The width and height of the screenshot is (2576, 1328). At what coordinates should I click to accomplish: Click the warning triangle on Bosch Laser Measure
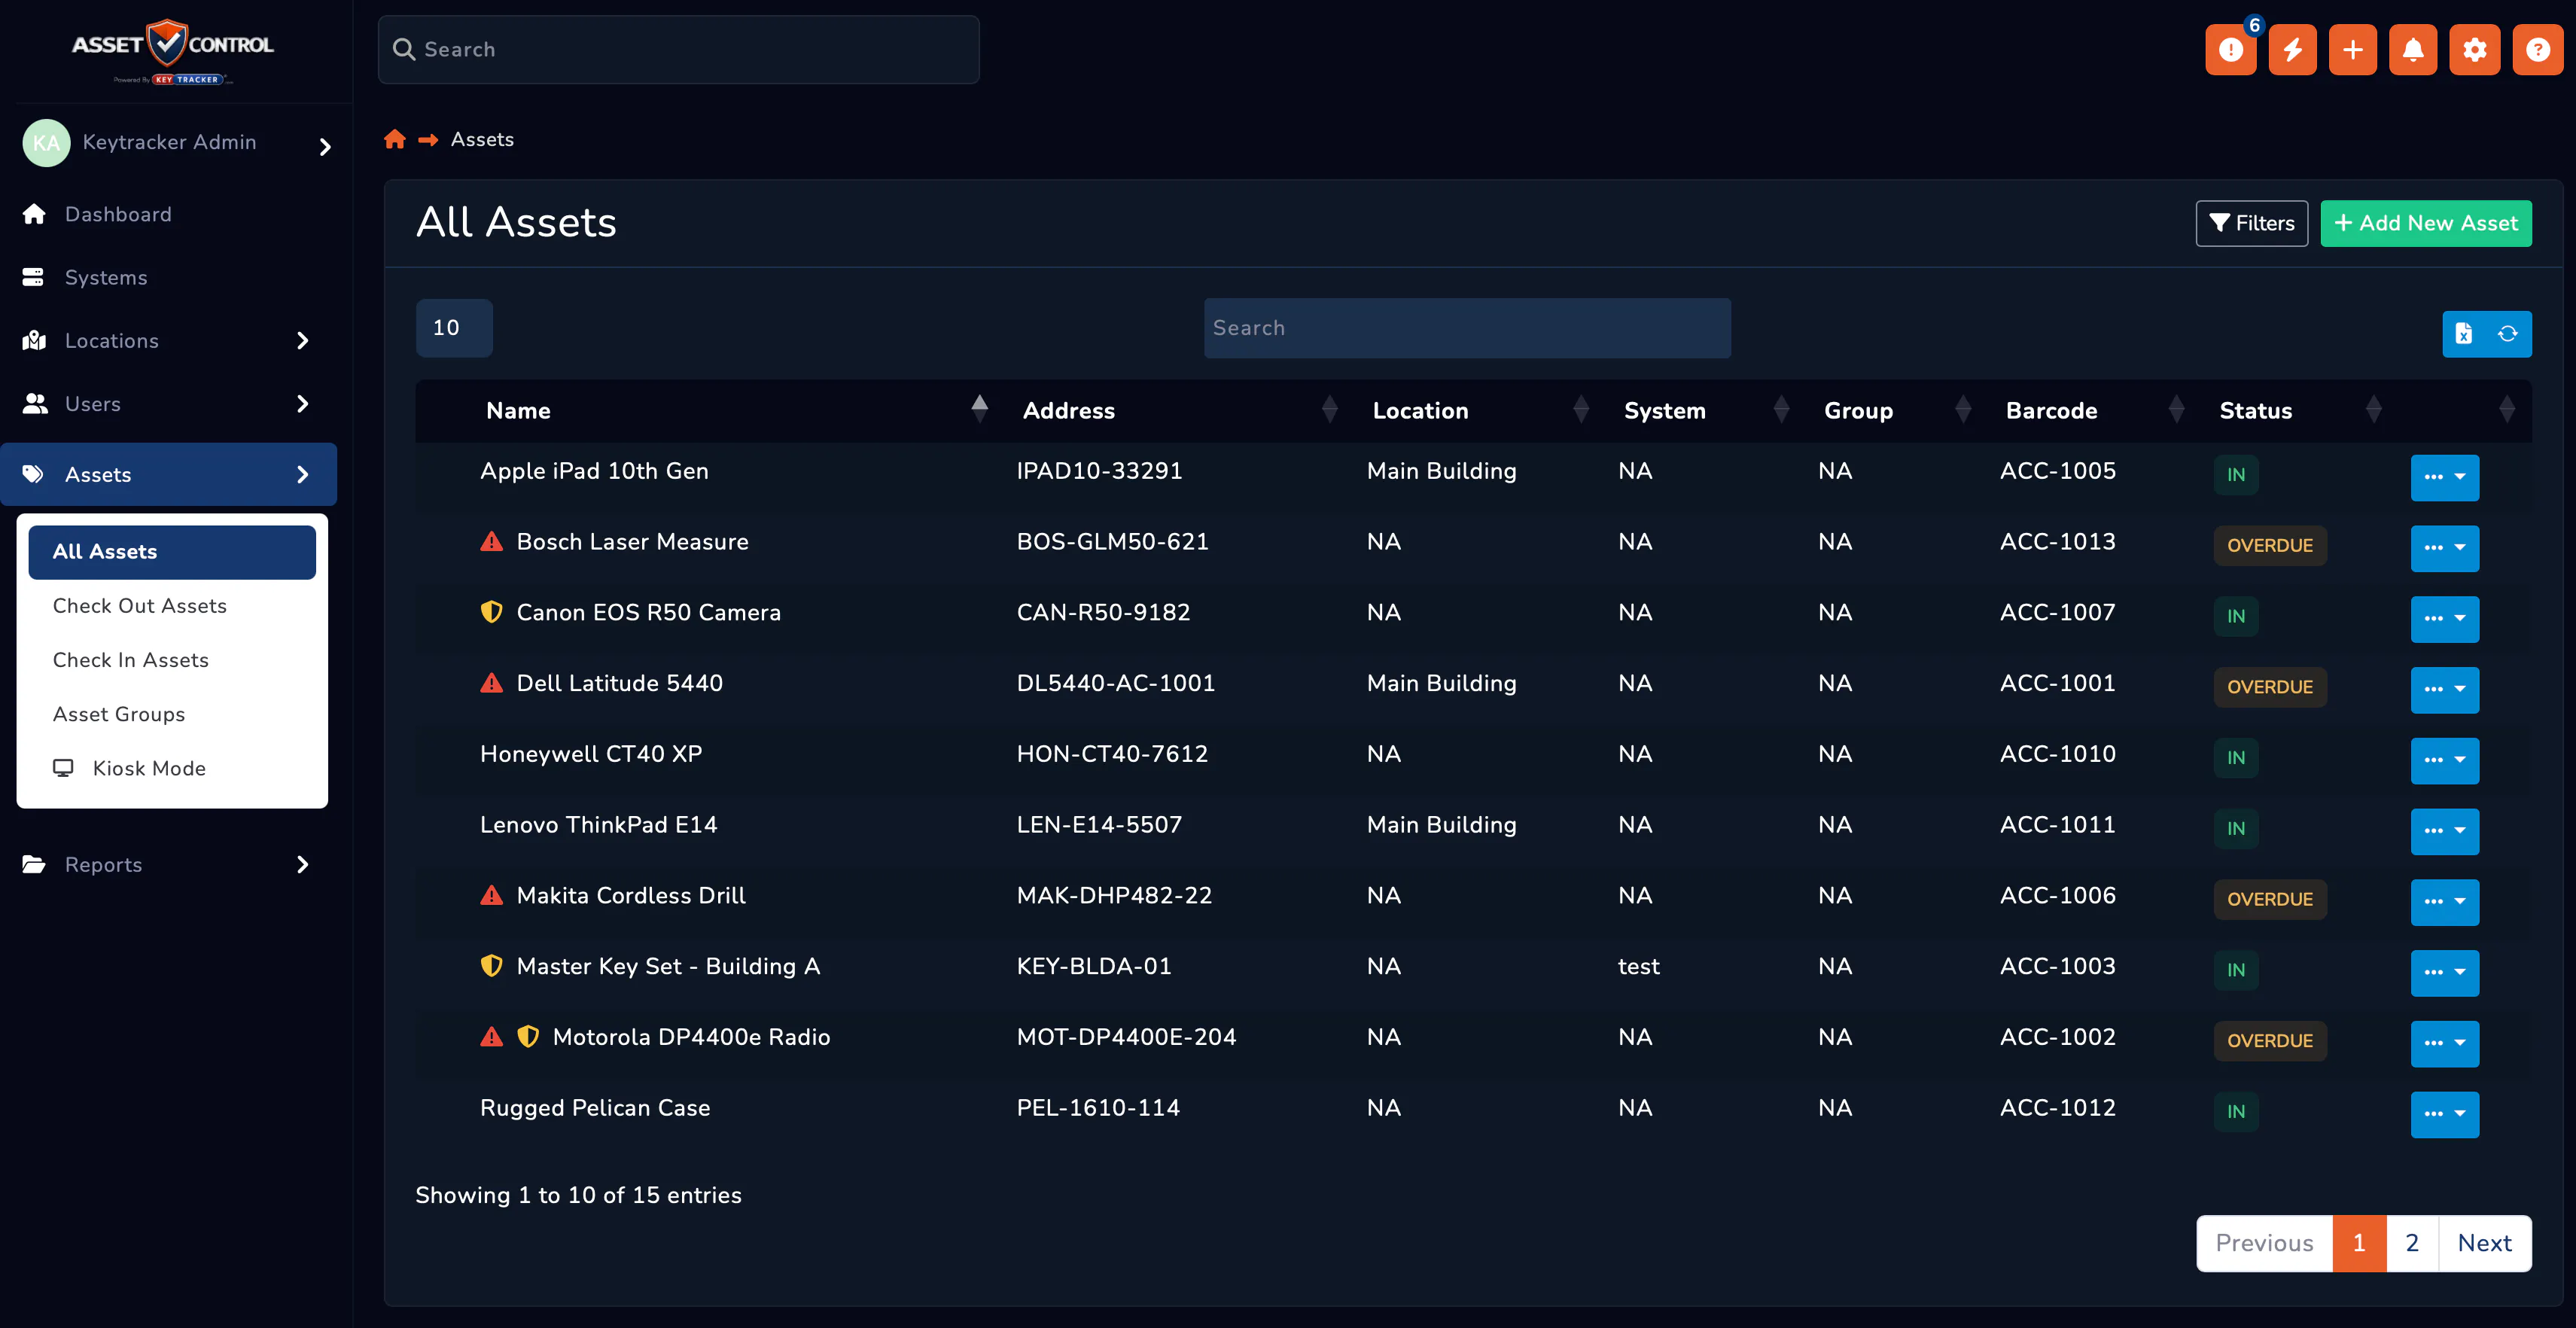click(x=491, y=542)
